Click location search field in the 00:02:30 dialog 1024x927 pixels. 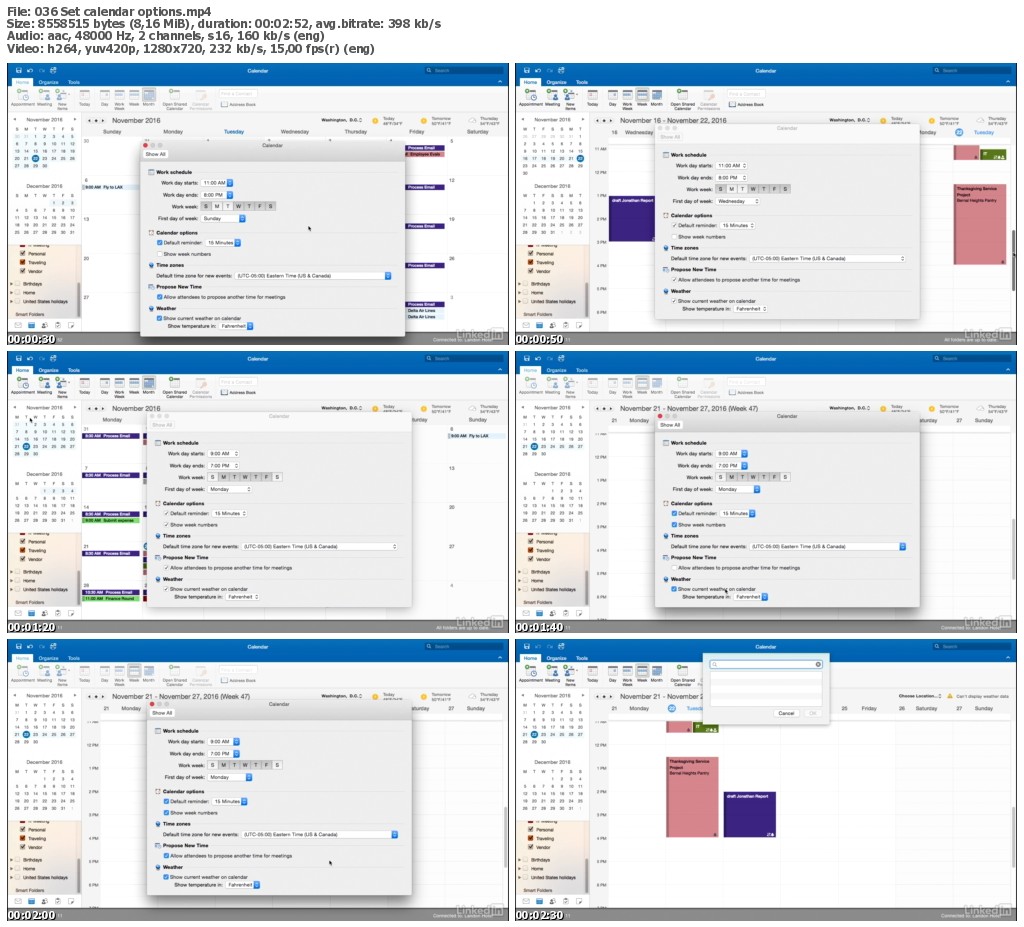766,664
